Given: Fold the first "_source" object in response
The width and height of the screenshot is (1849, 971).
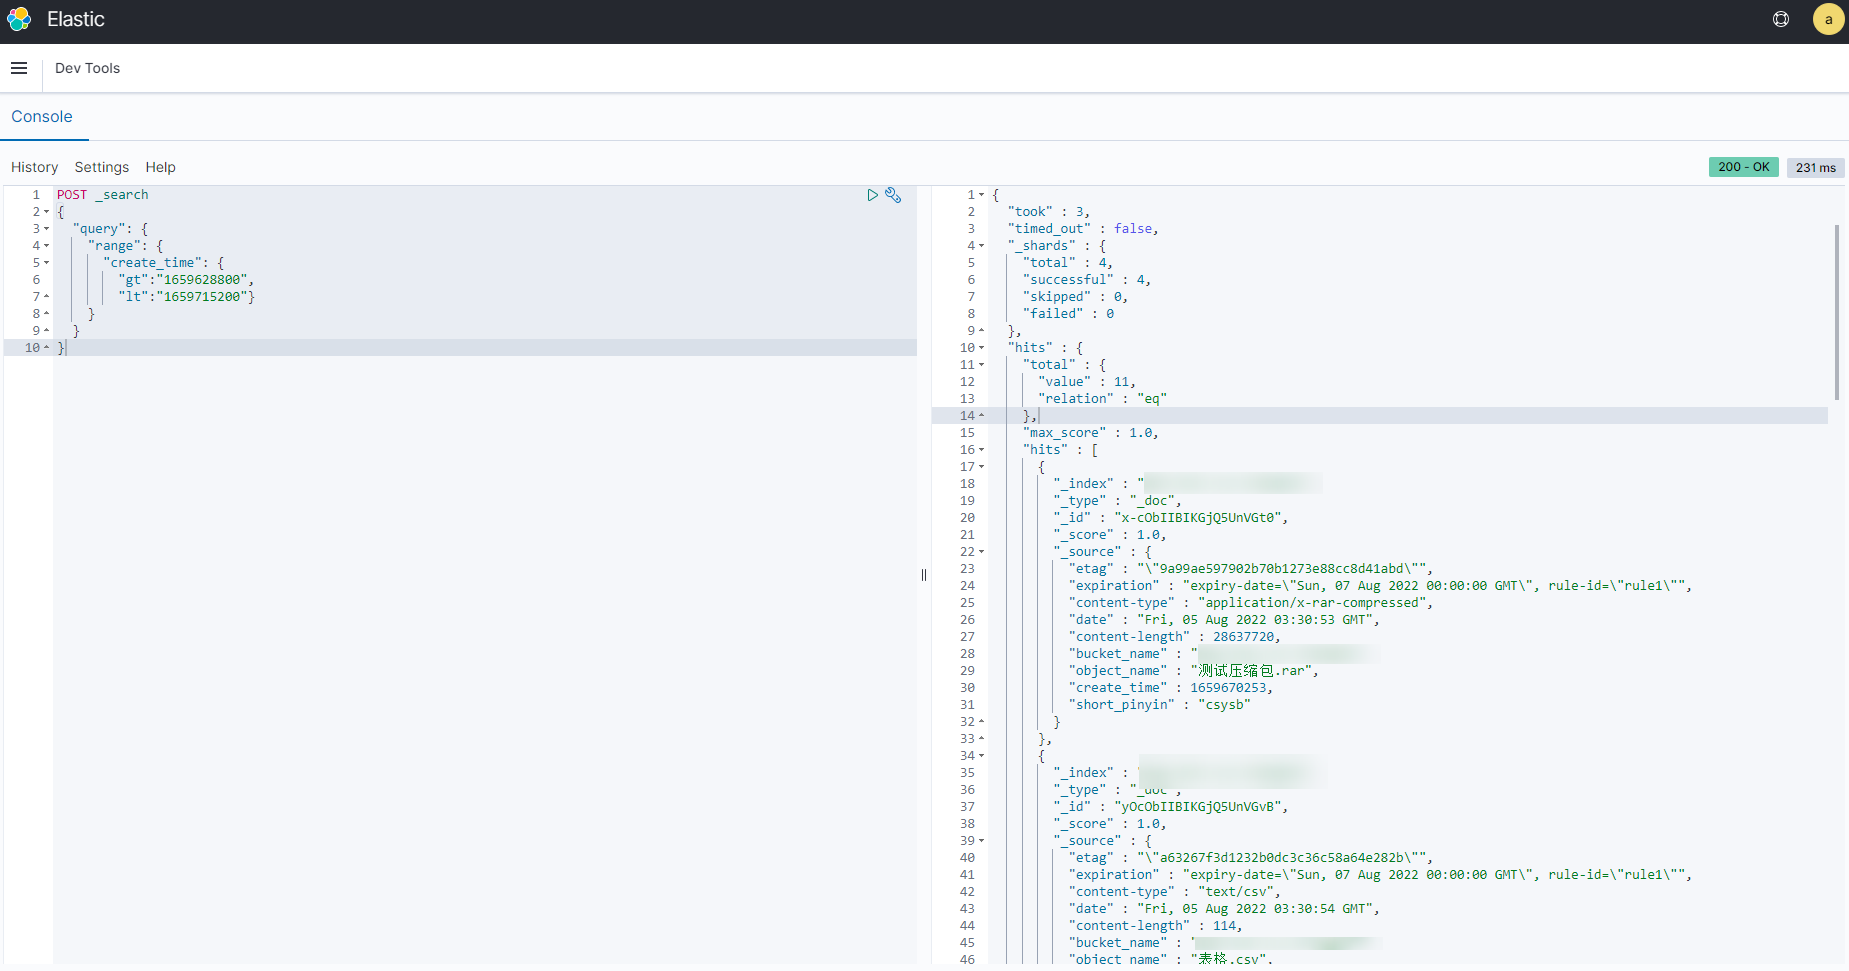Looking at the screenshot, I should pyautogui.click(x=981, y=552).
